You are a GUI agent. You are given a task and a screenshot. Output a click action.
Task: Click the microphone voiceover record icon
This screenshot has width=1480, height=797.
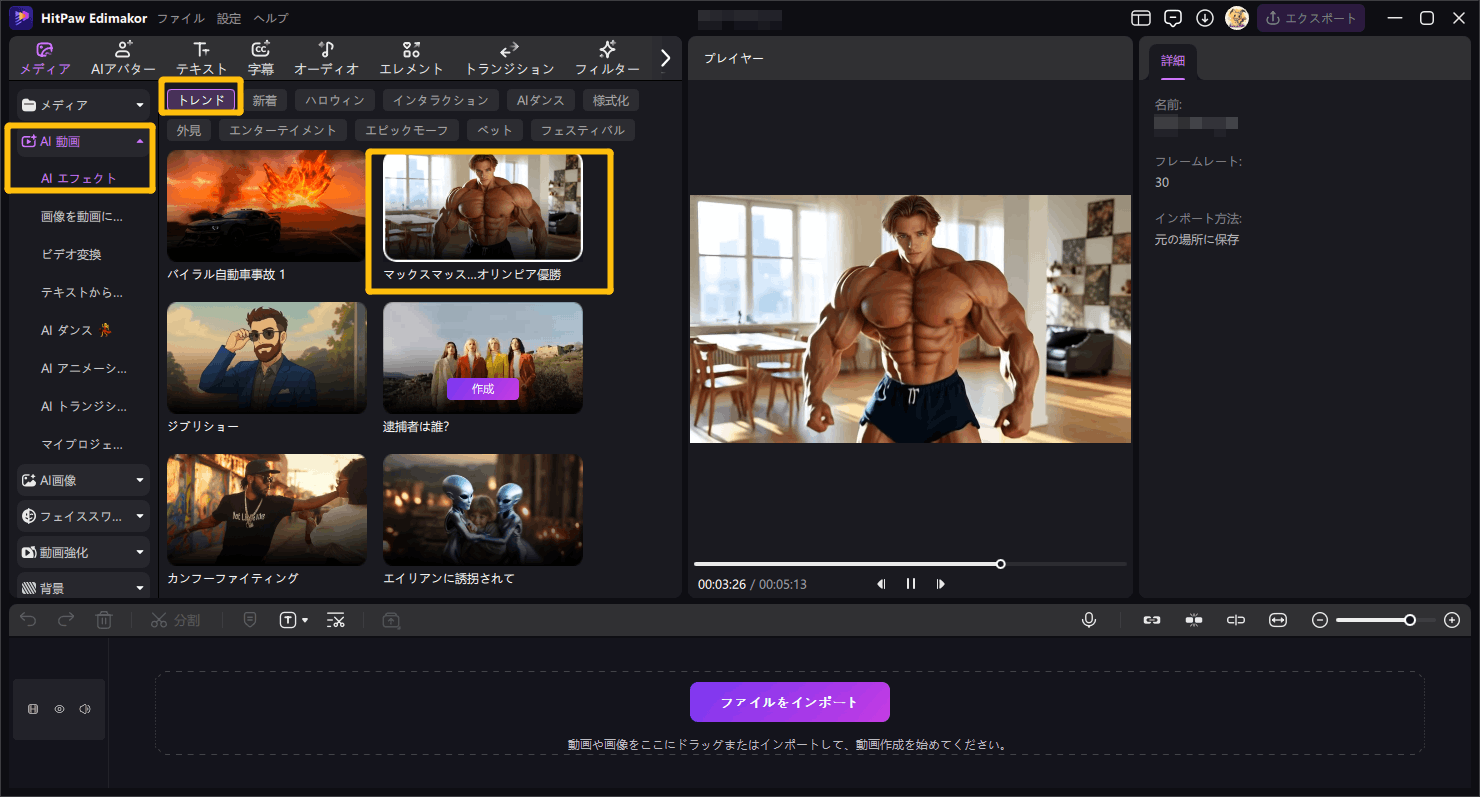click(1089, 620)
